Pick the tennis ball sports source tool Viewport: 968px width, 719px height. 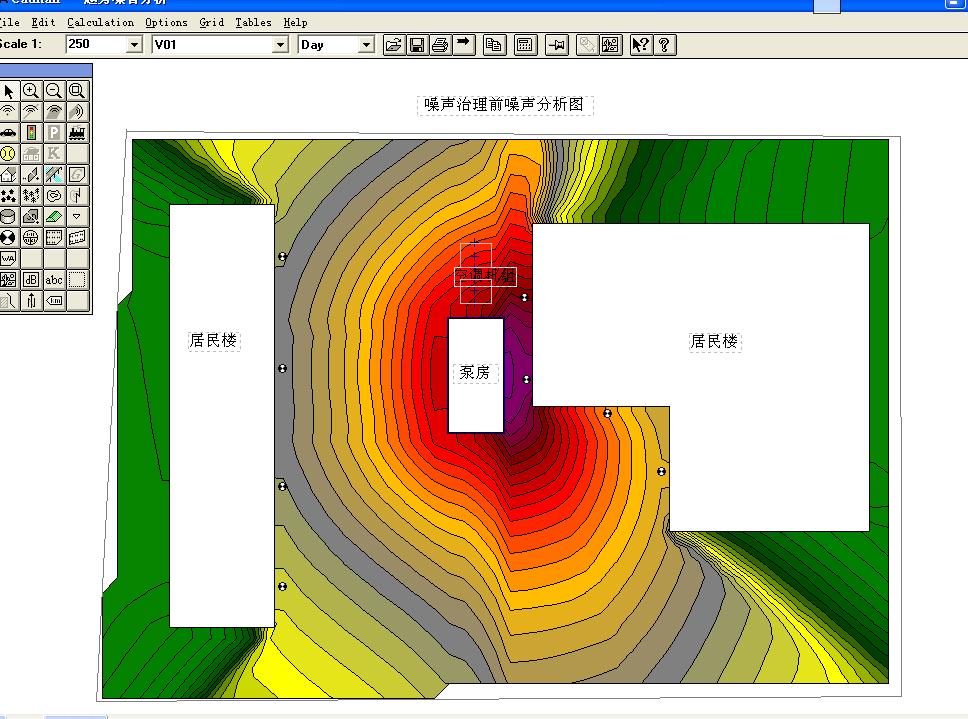[x=9, y=154]
